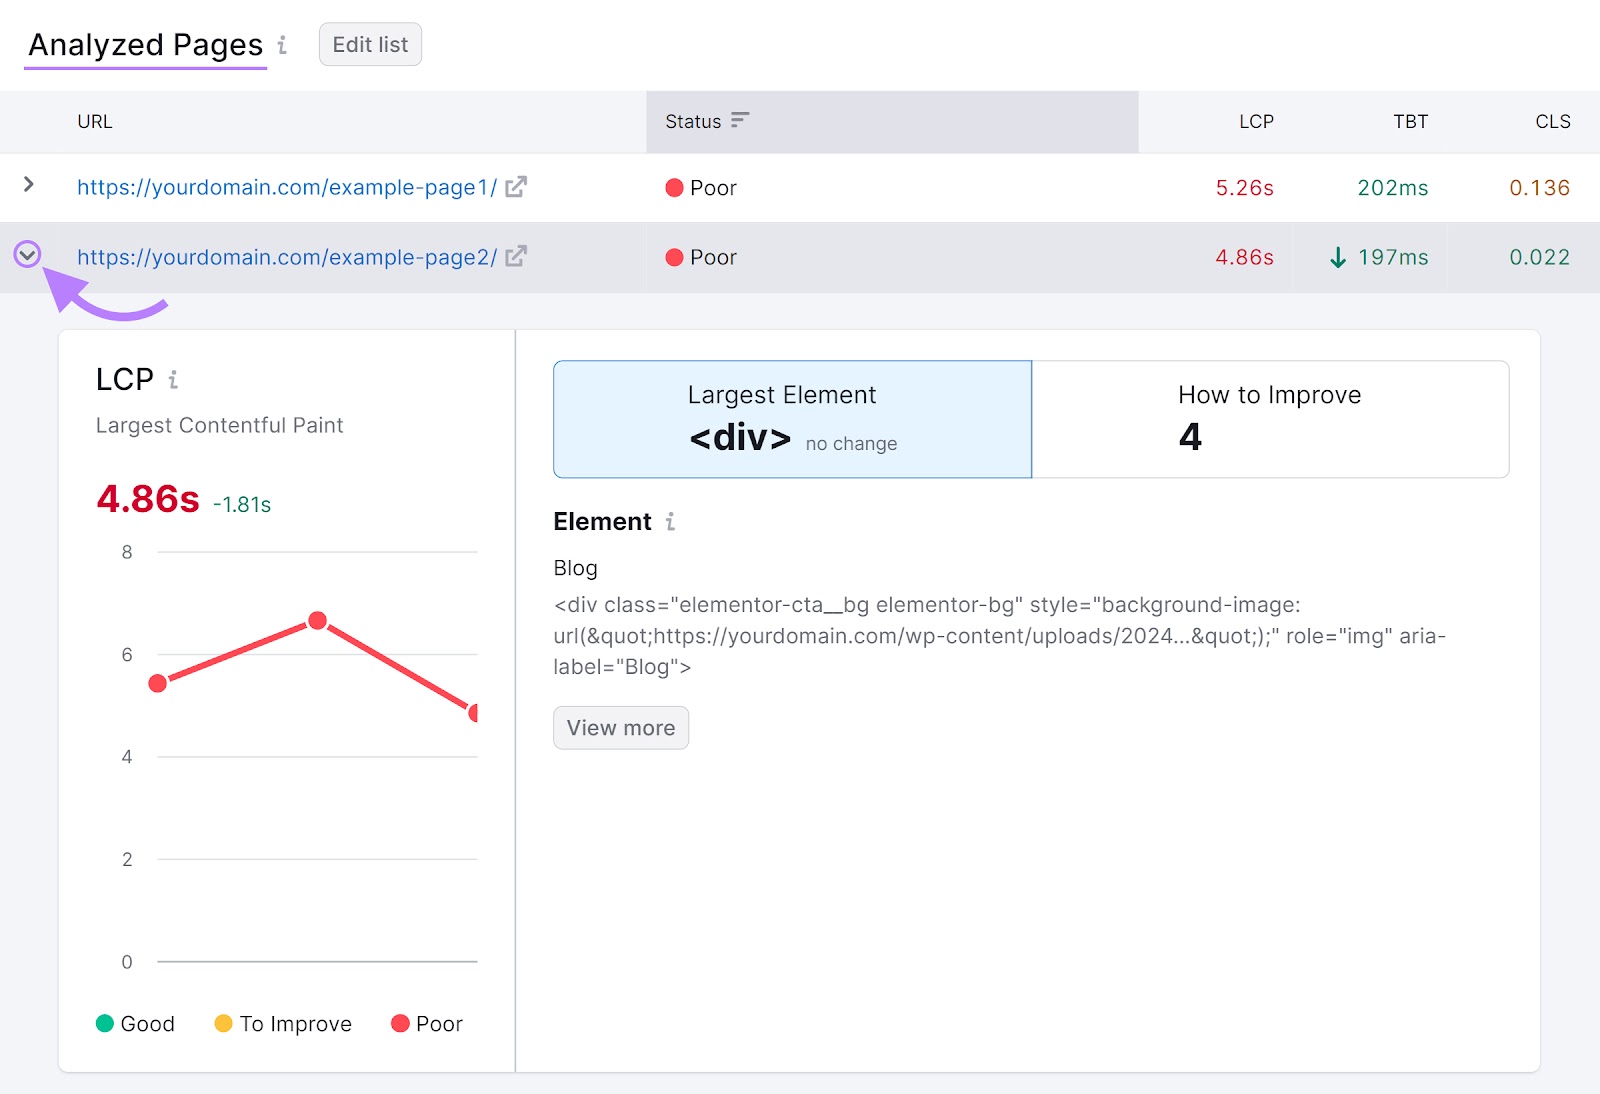Click the peak data point on LCP chart

pos(317,621)
